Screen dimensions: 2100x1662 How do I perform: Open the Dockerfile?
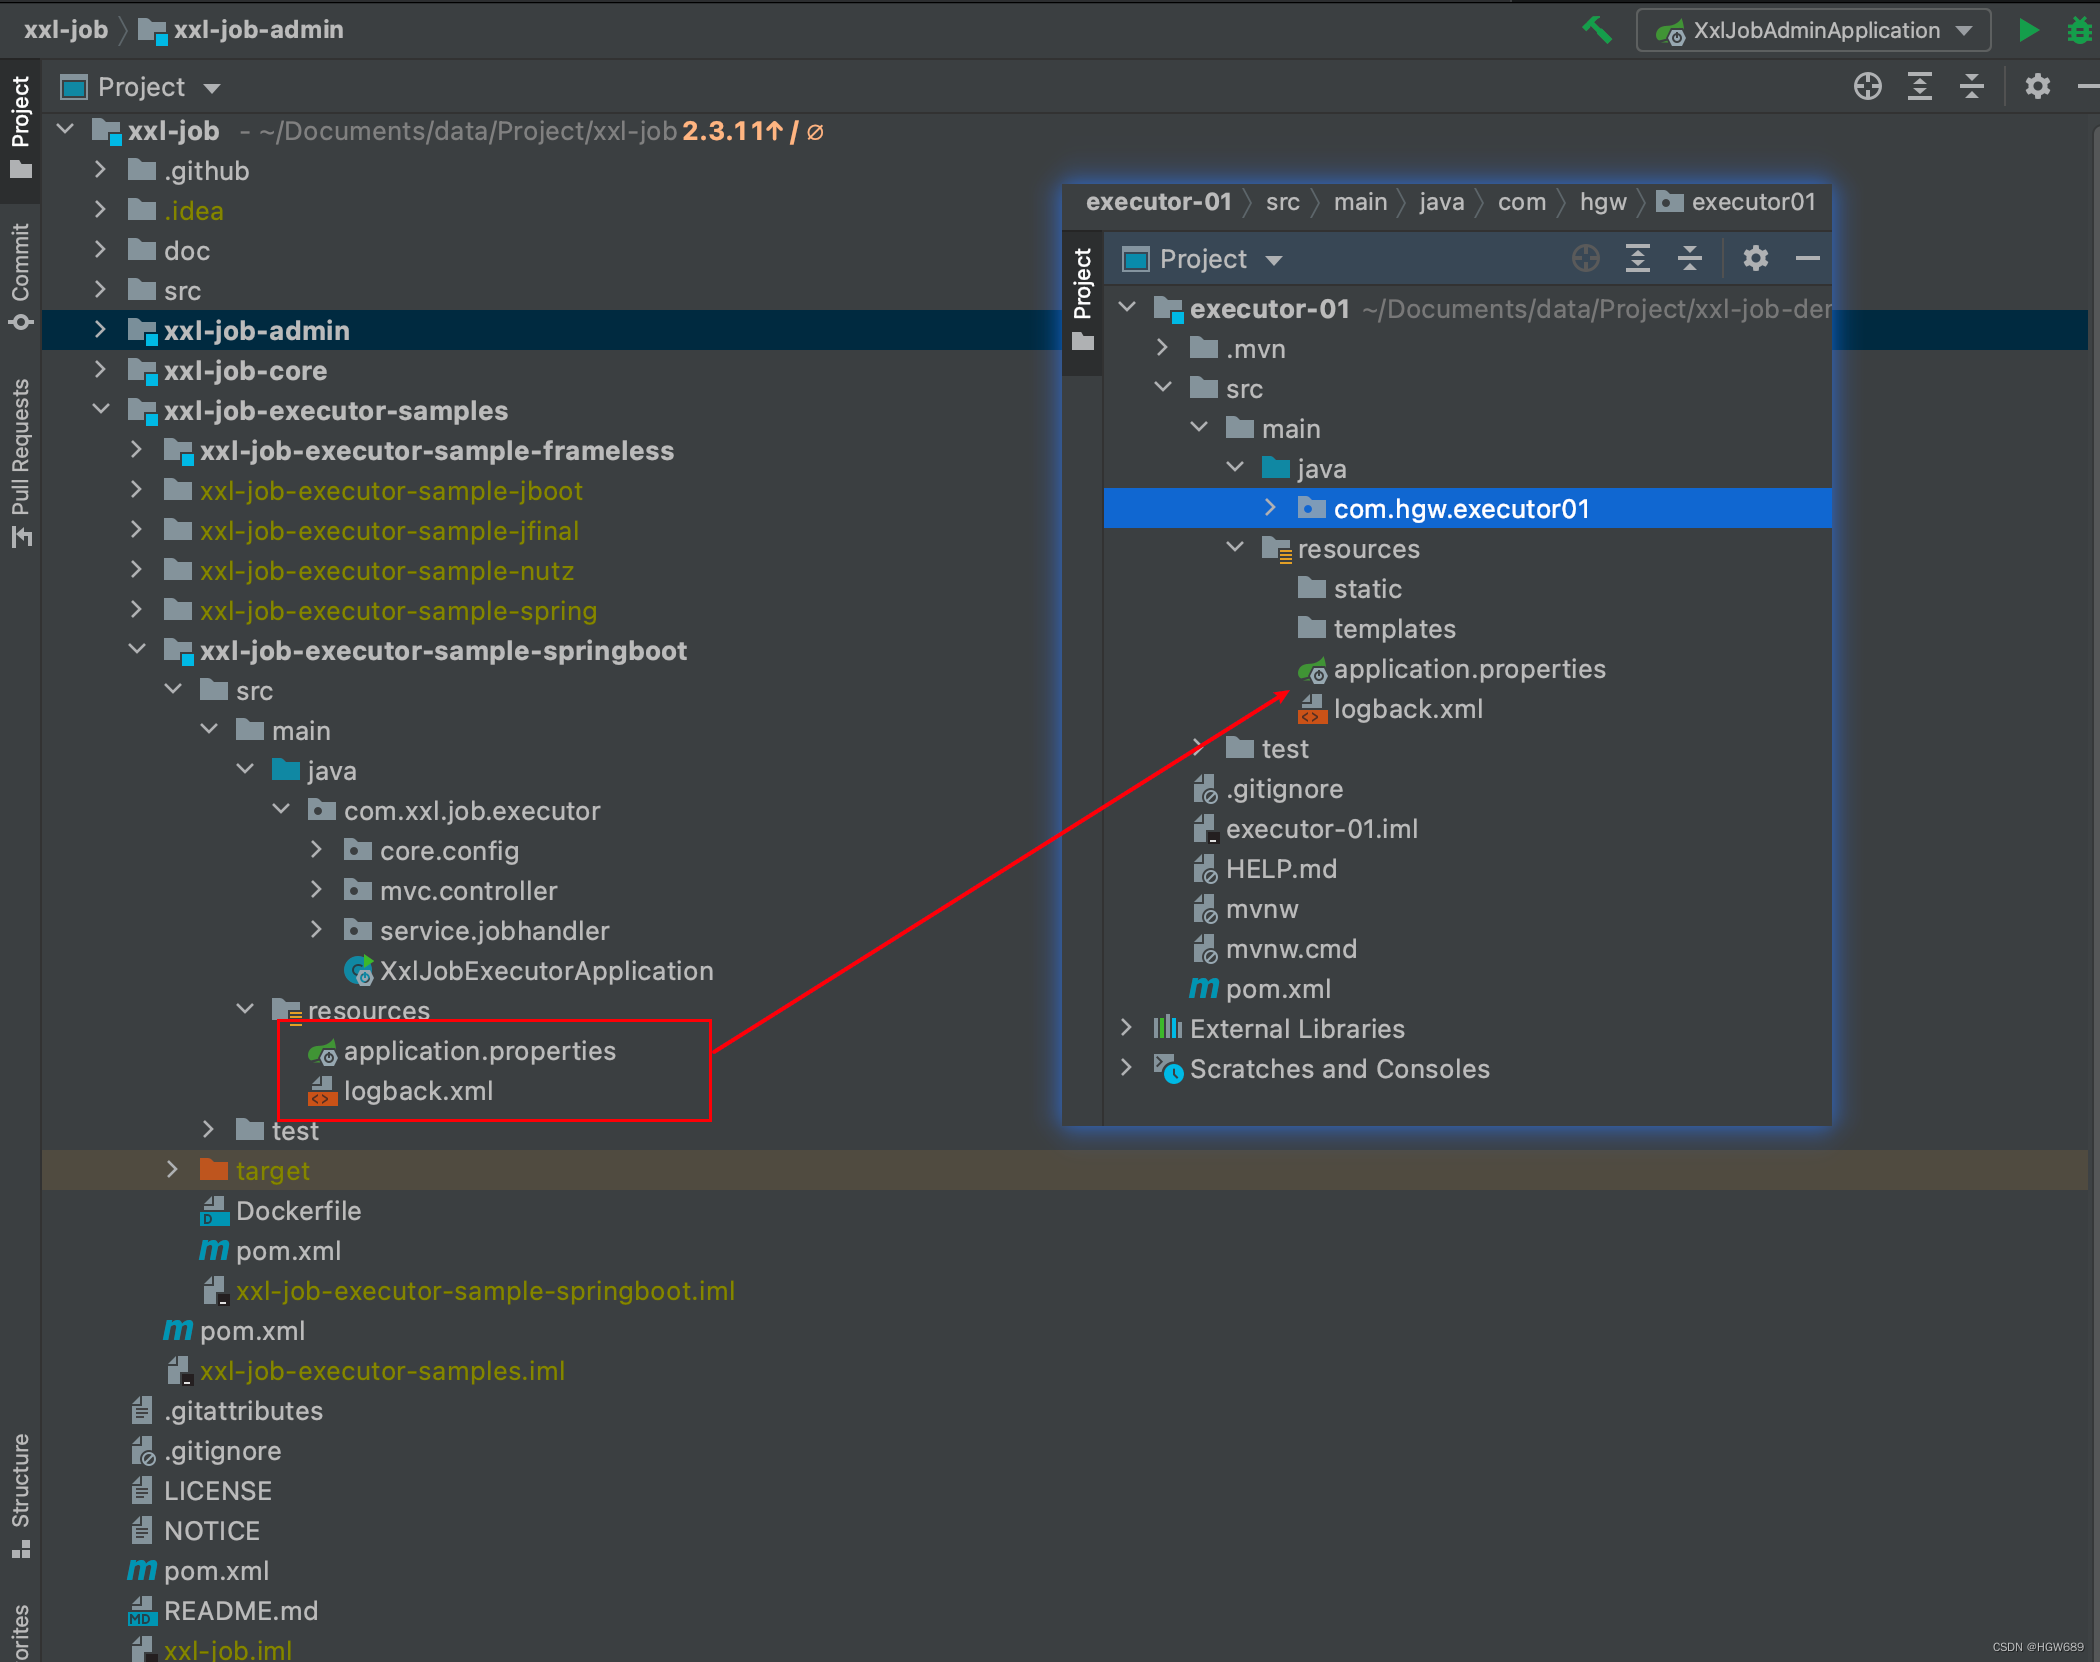tap(298, 1211)
